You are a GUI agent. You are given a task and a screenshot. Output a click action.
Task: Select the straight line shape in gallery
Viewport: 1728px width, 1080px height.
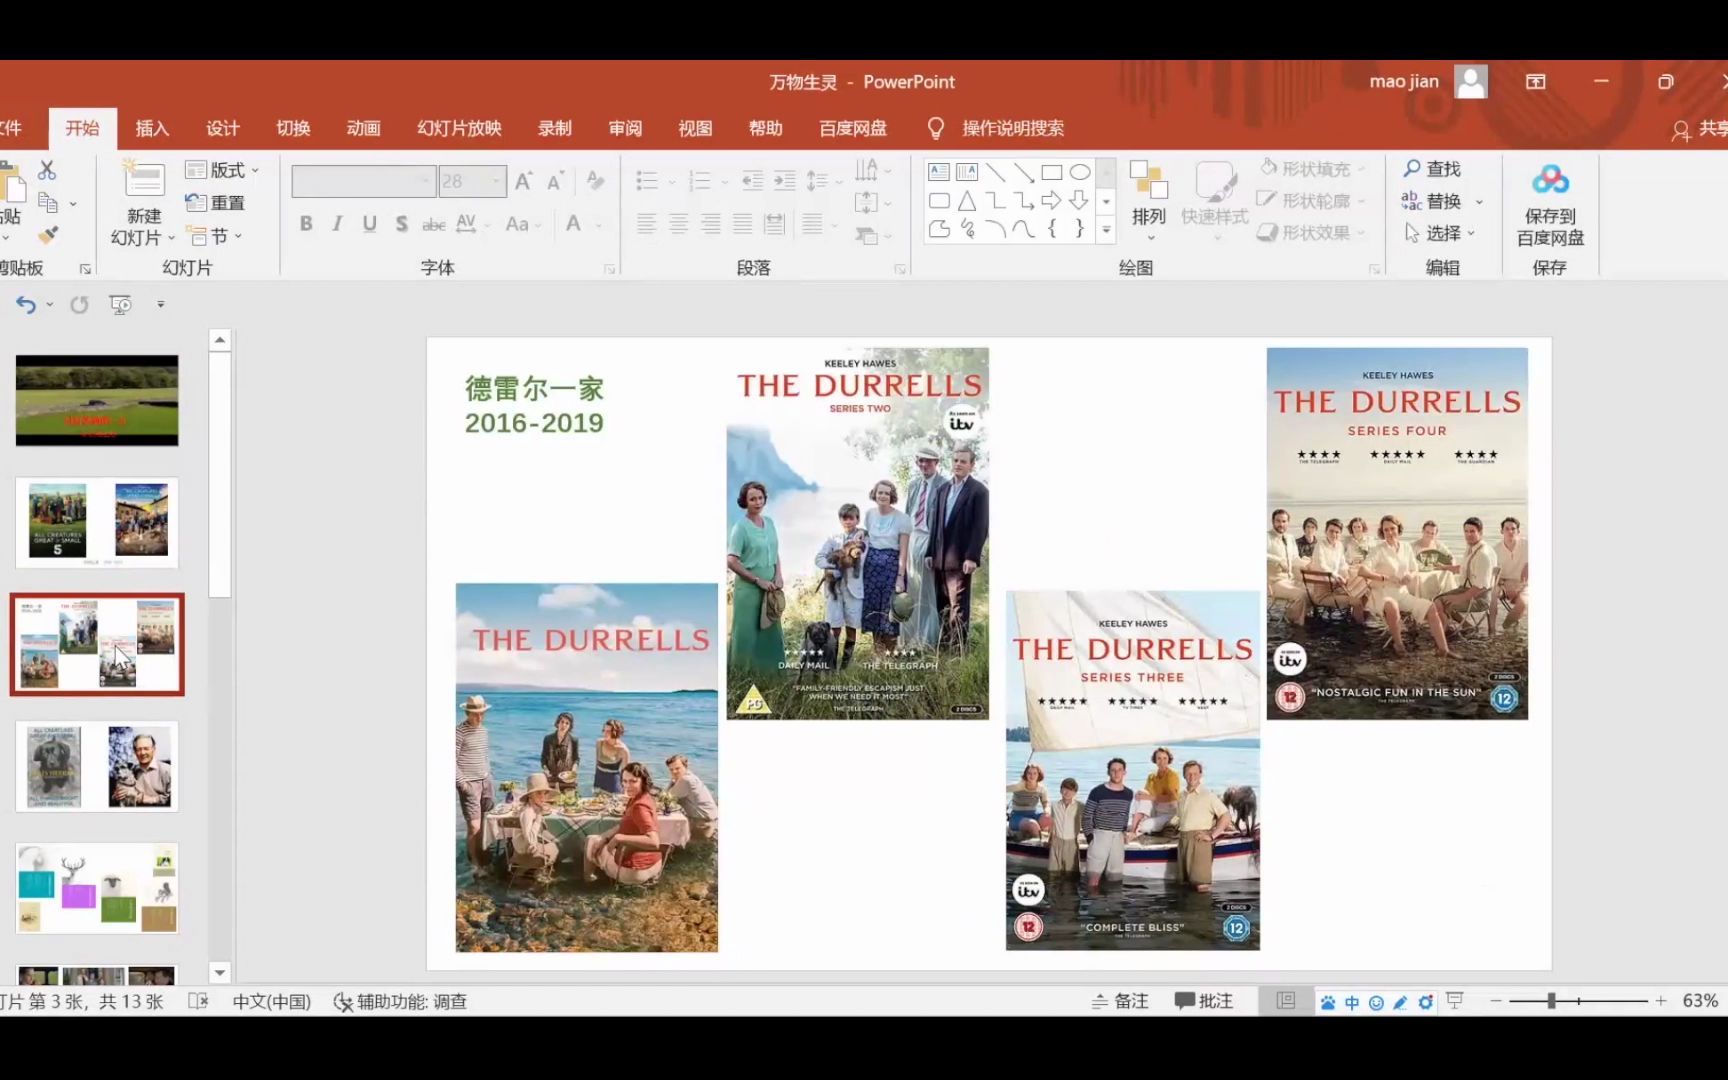pos(995,172)
